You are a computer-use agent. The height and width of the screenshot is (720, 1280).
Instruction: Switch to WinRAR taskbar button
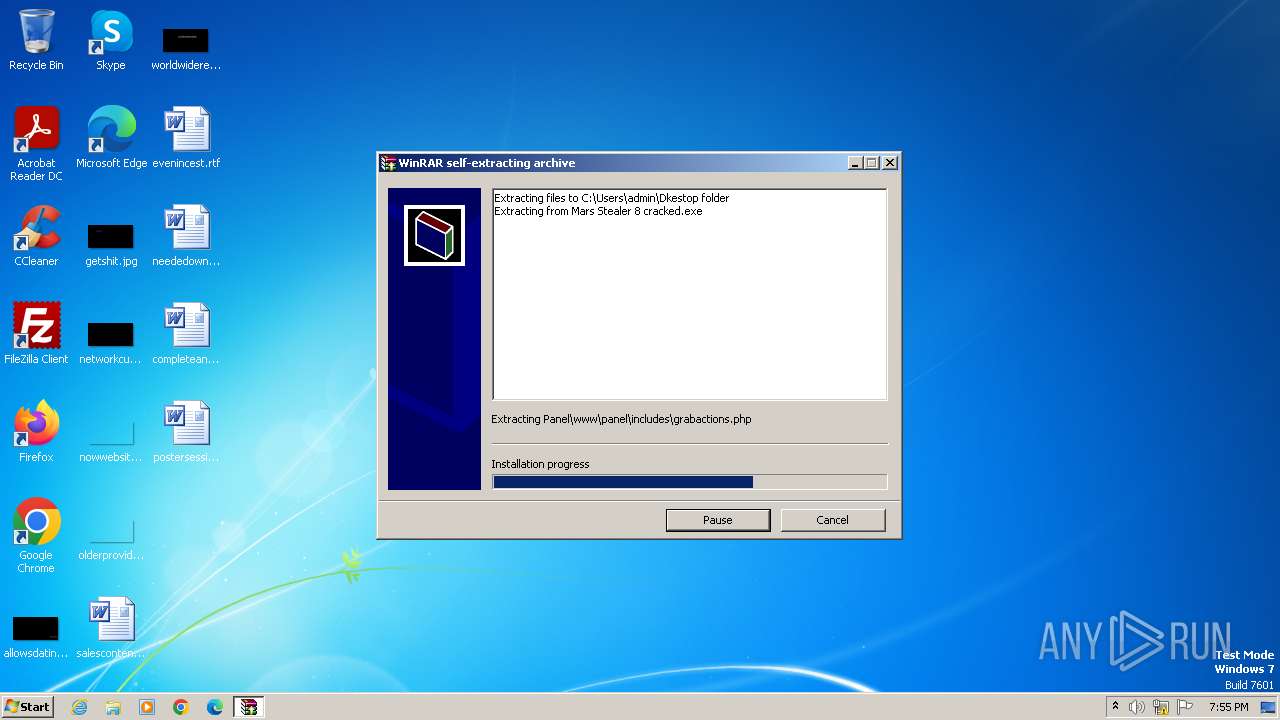(248, 707)
